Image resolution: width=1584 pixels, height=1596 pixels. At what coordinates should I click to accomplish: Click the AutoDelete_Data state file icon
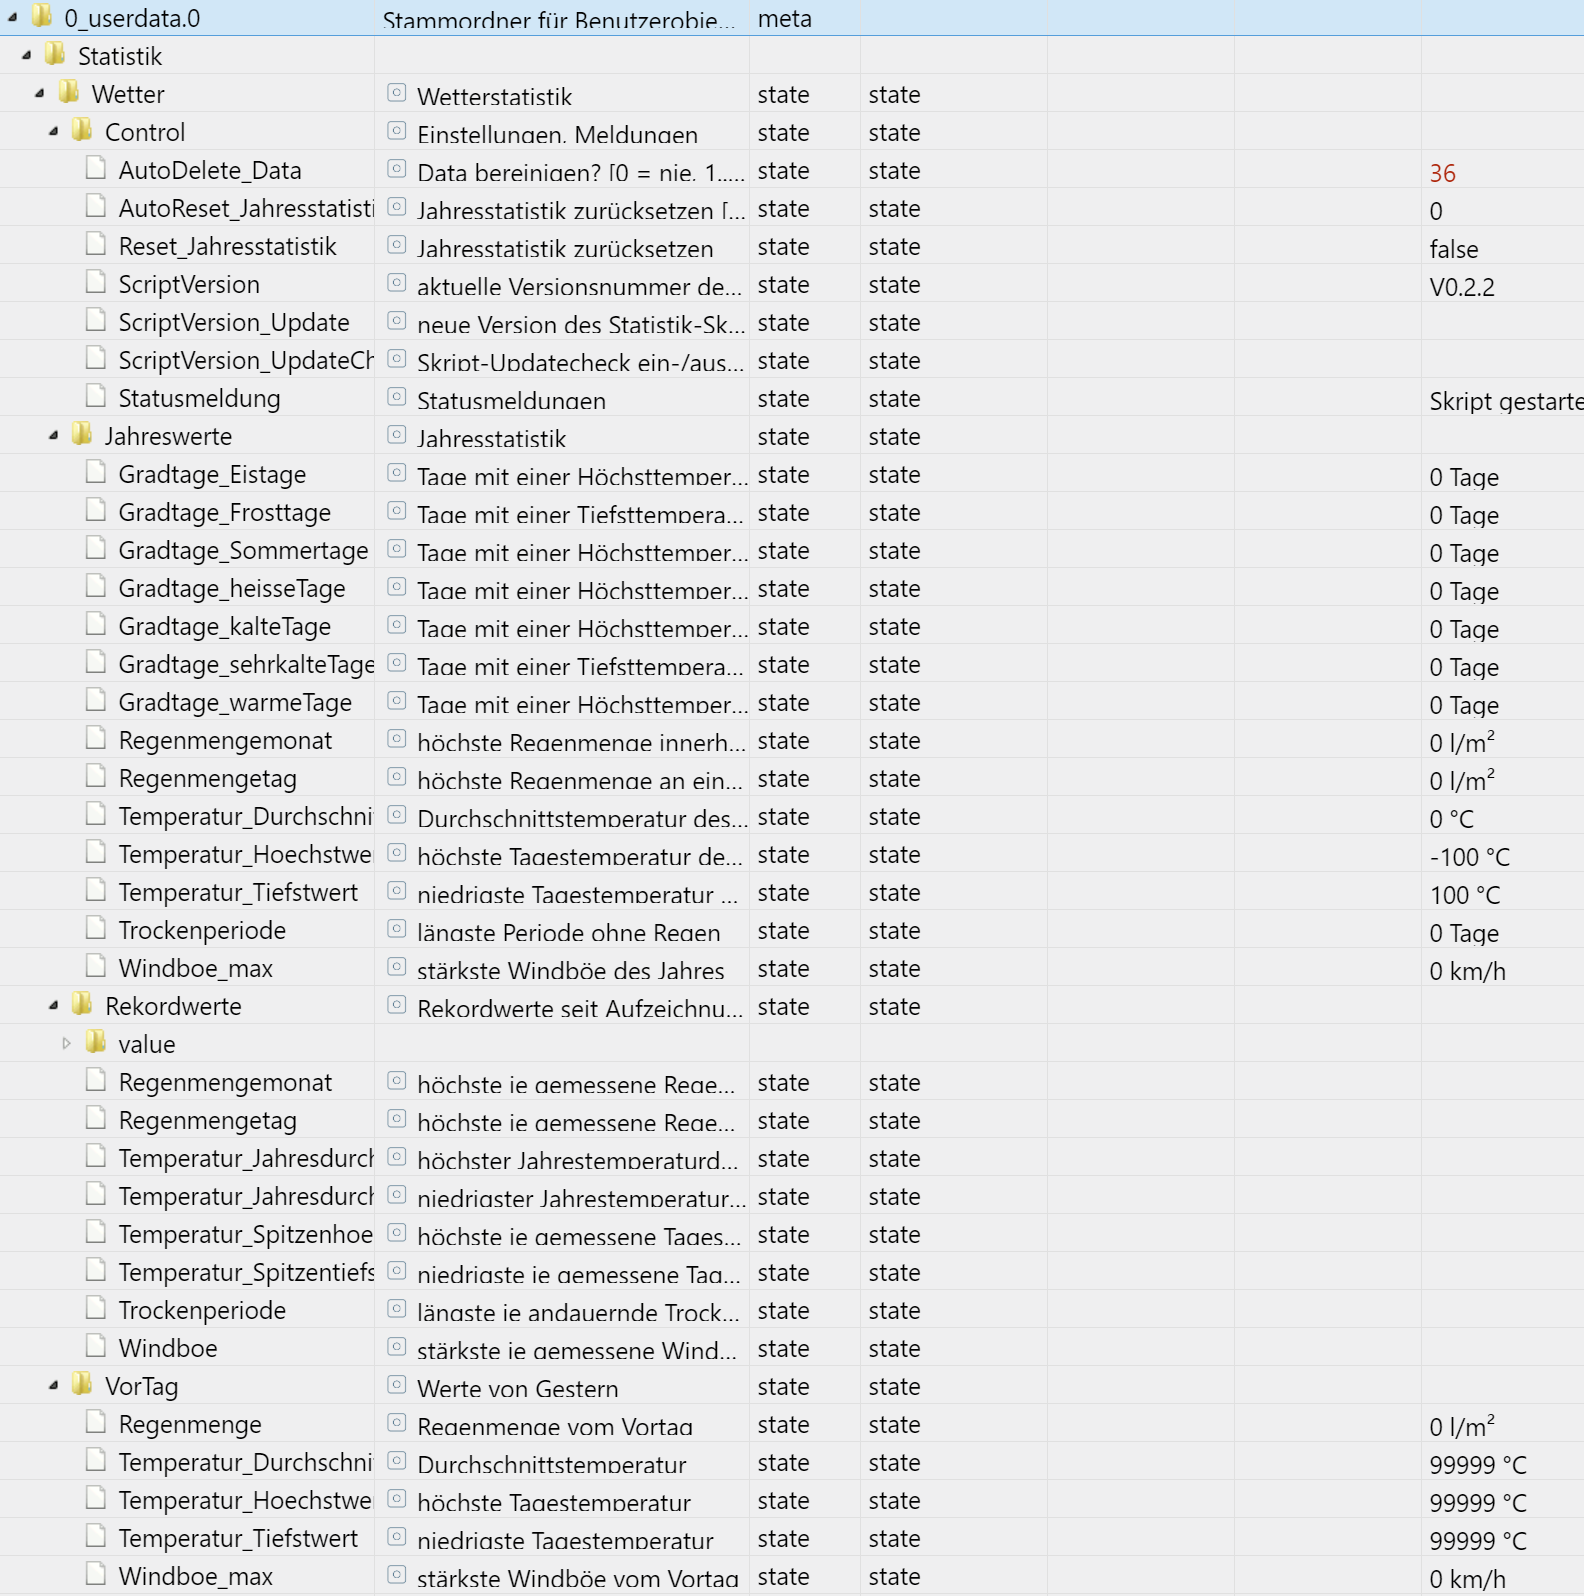(x=96, y=168)
